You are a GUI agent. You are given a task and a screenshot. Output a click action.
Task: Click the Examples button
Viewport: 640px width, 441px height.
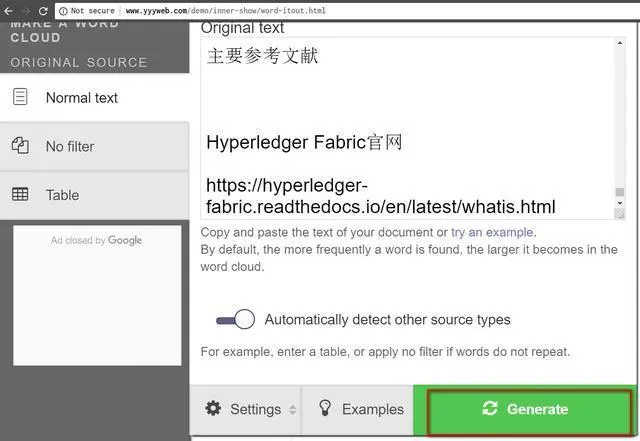tap(358, 410)
